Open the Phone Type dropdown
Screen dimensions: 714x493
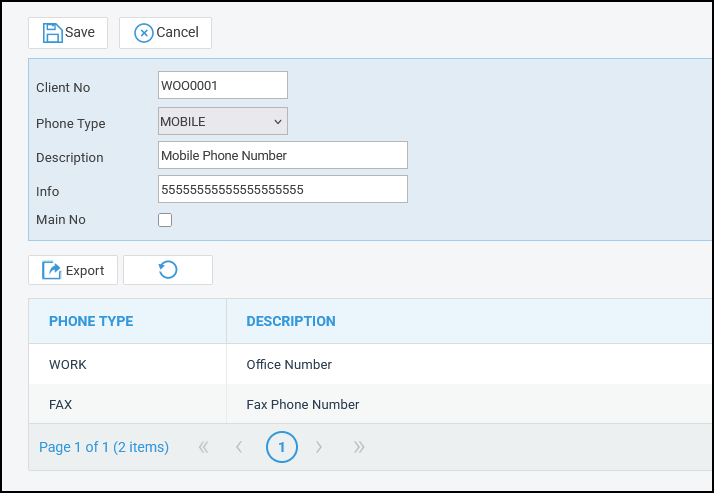tap(223, 122)
